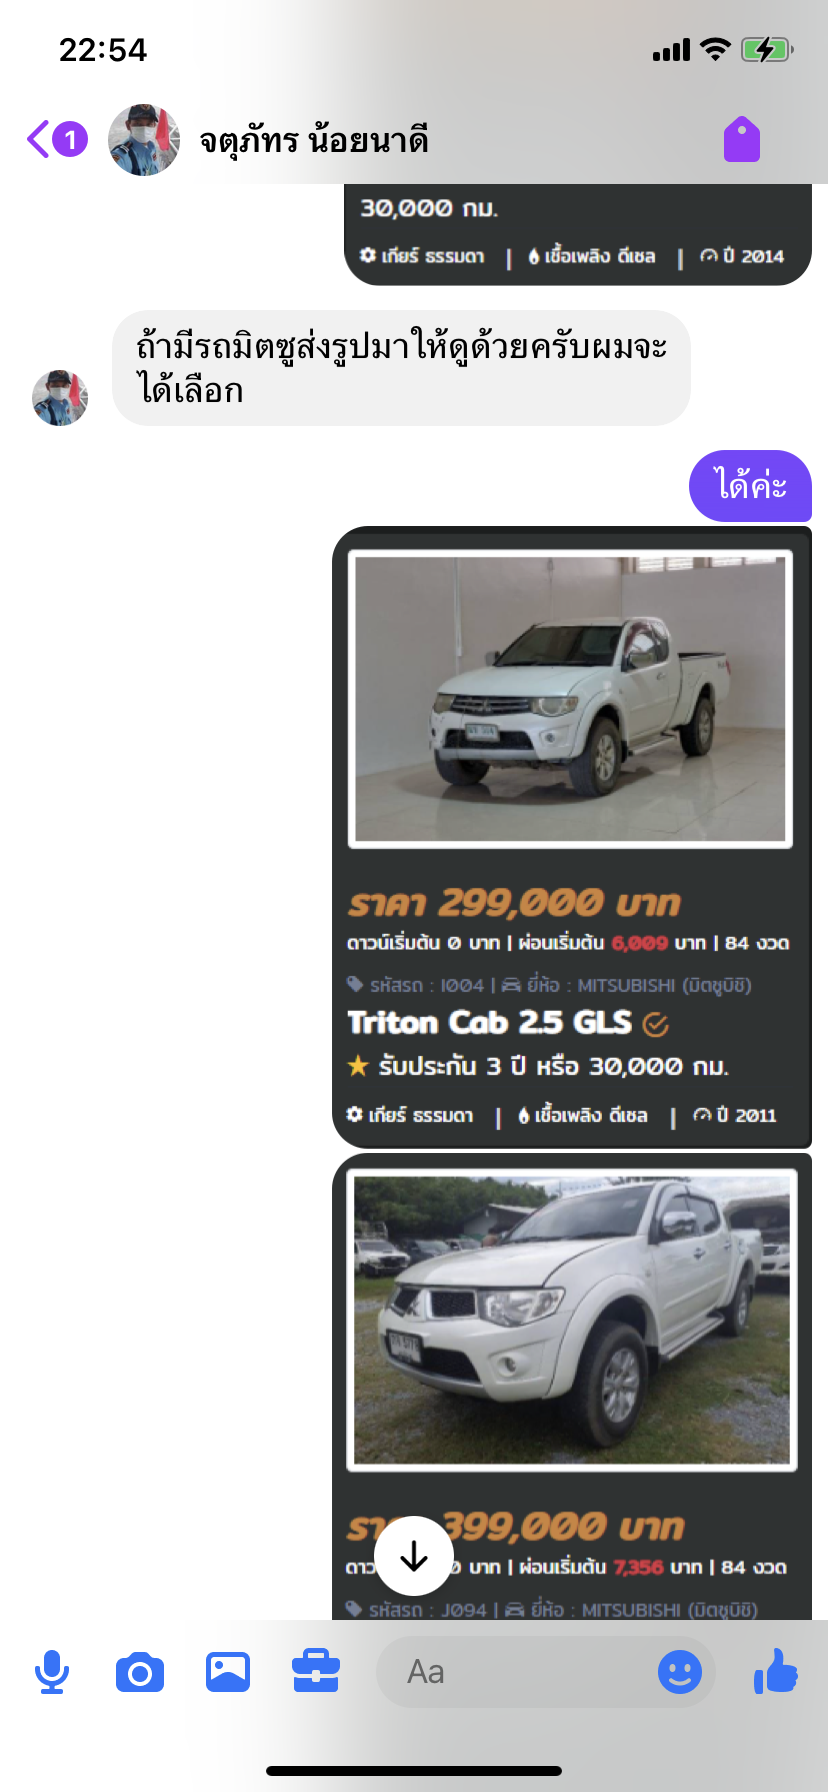
Task: Tap the Triton Cab 2.5 GLS title
Action: (490, 1023)
